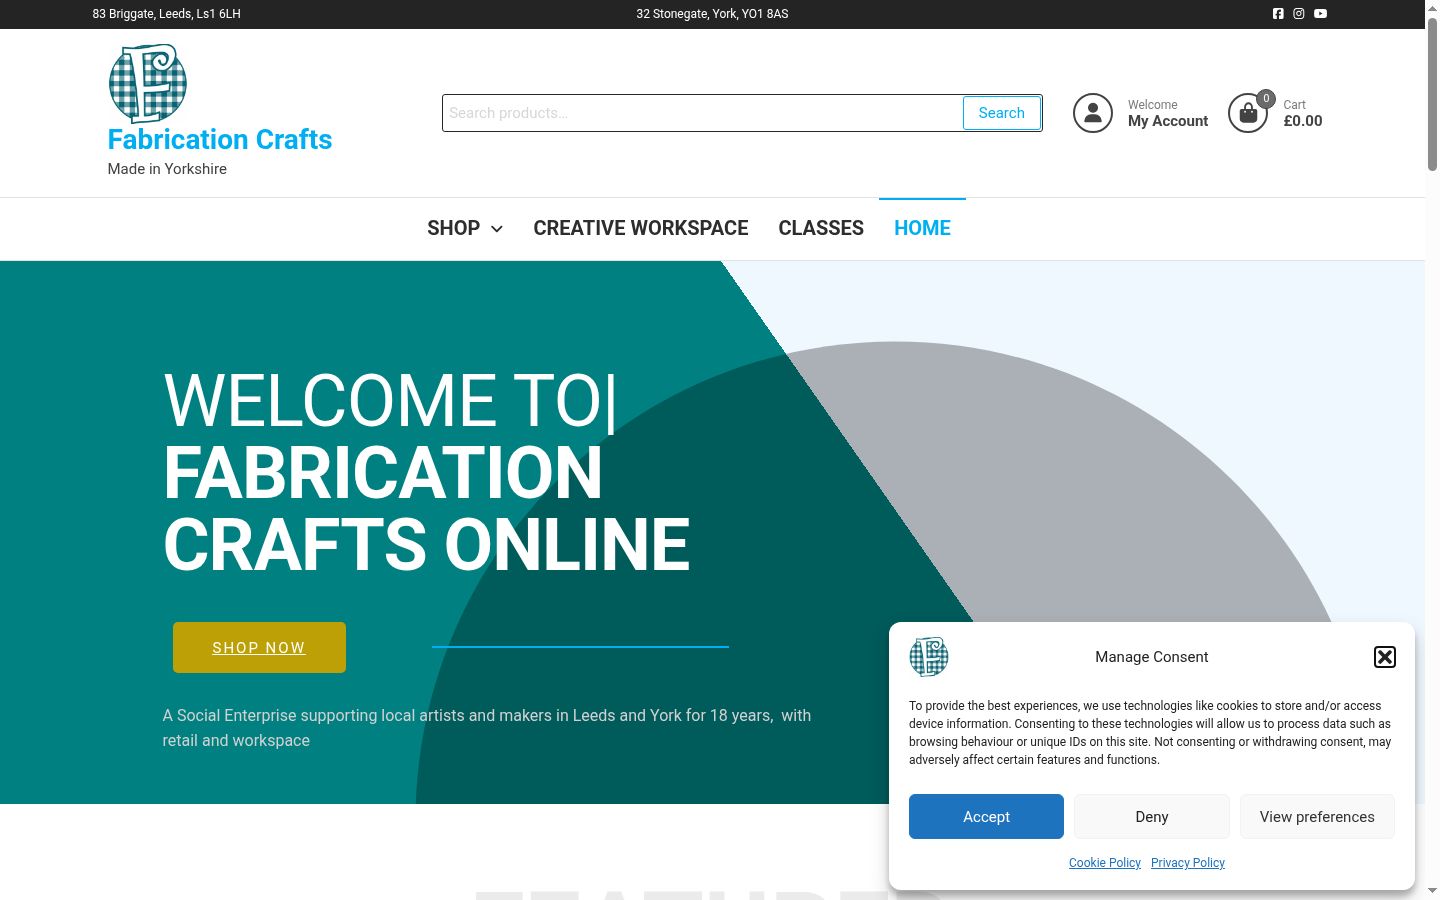Click the York Stonegate address text
Image resolution: width=1440 pixels, height=900 pixels.
(712, 14)
